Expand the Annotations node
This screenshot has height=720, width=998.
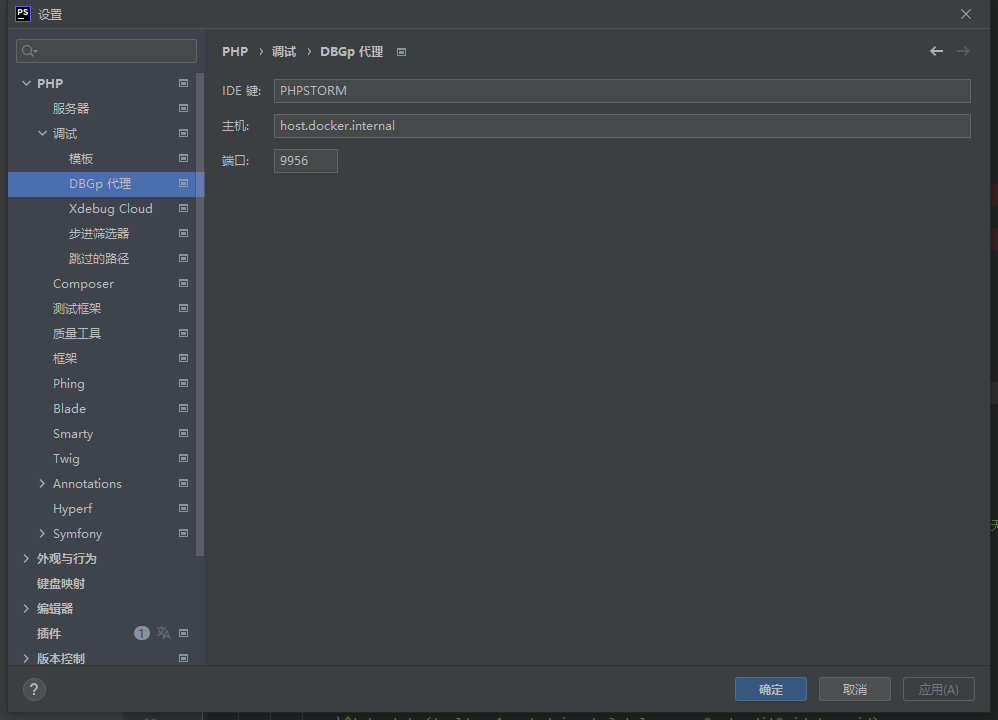pyautogui.click(x=42, y=483)
